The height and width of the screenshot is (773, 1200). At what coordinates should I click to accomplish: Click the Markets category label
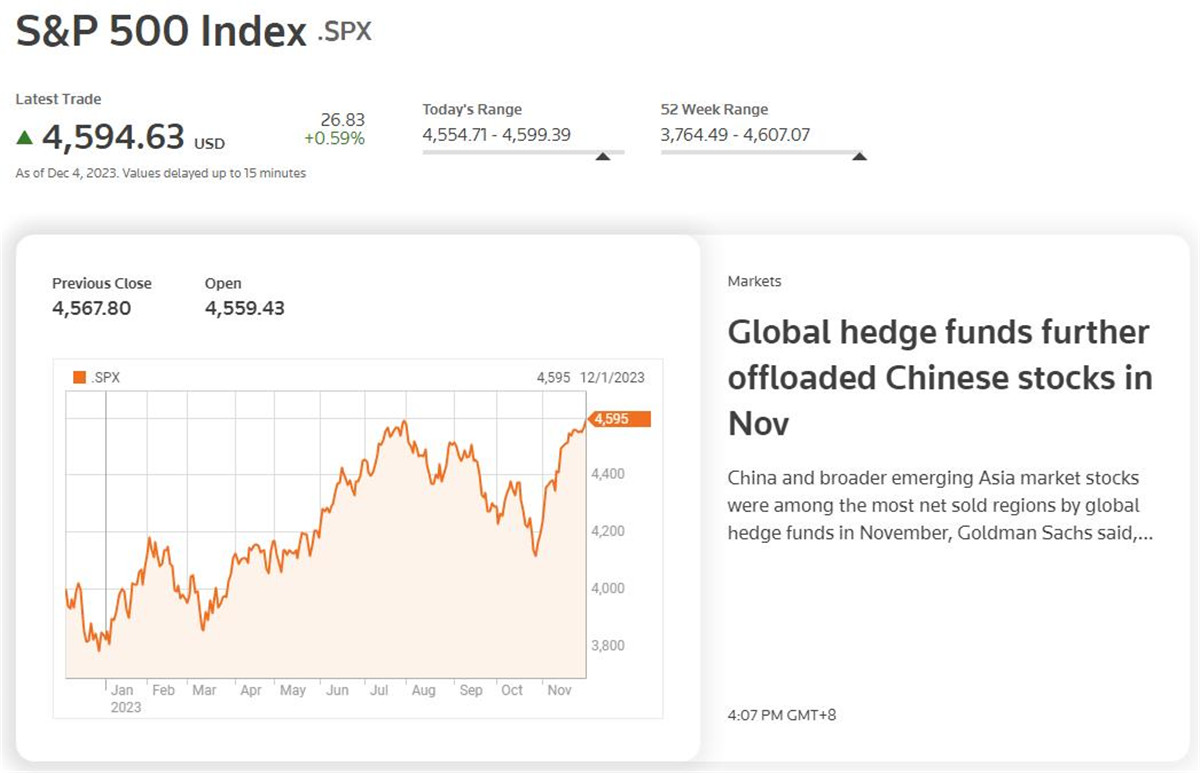click(x=755, y=281)
